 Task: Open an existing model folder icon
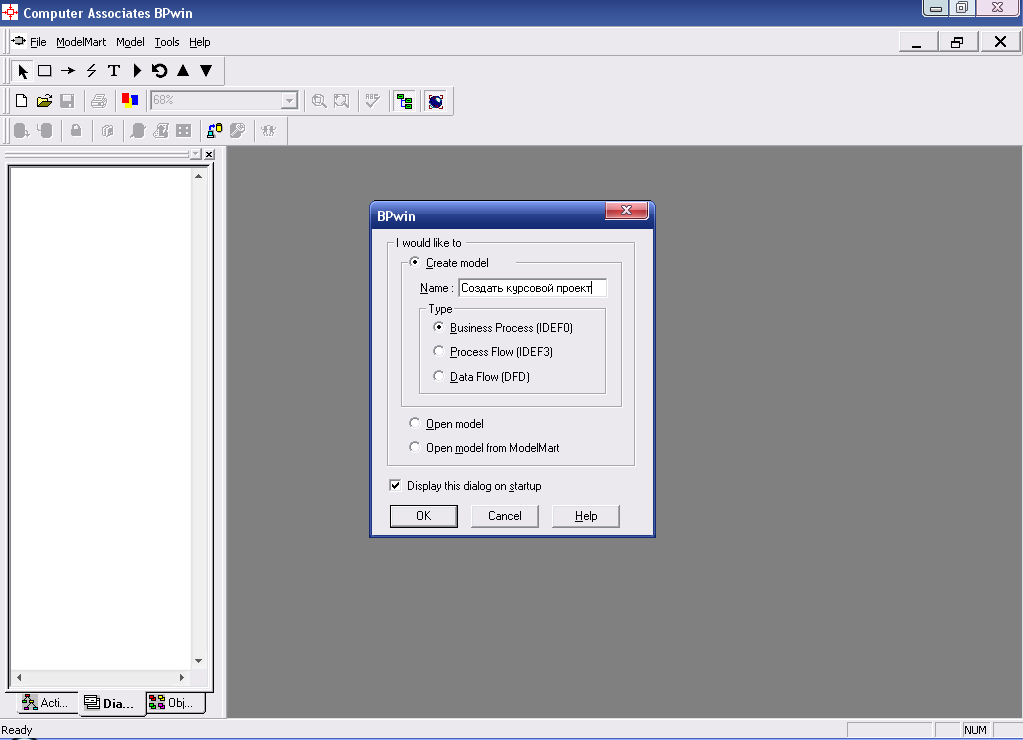click(x=44, y=100)
